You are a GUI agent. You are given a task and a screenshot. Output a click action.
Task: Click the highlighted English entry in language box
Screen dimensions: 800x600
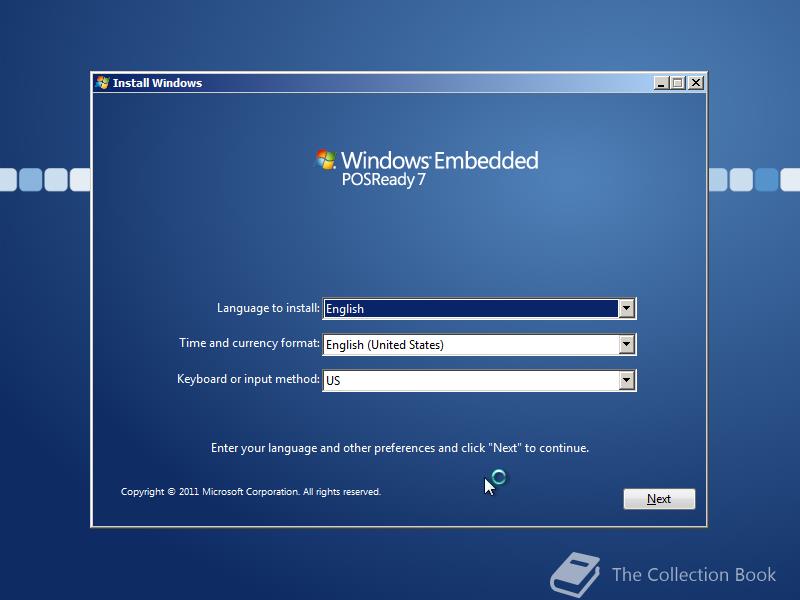click(345, 308)
